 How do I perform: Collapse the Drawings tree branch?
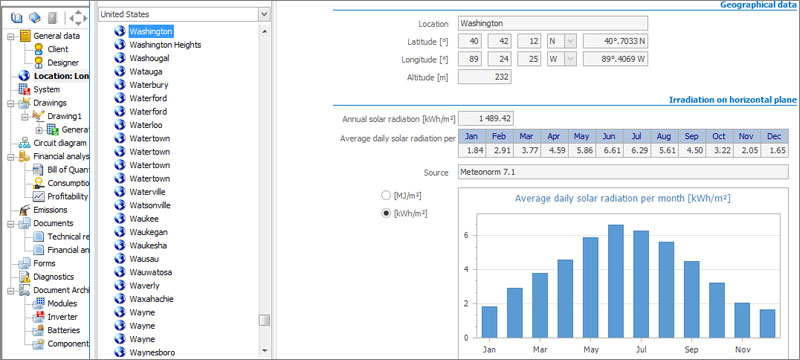click(12, 103)
